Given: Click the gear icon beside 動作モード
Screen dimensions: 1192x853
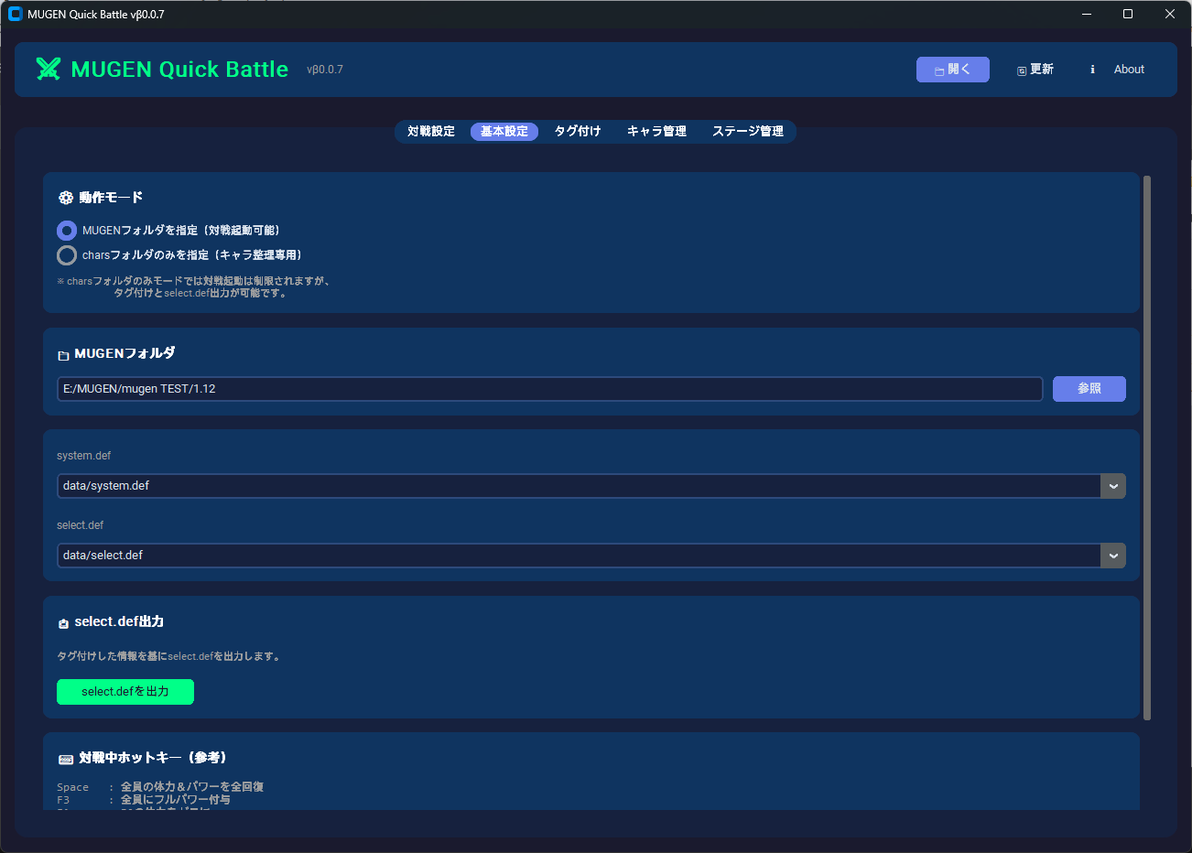Looking at the screenshot, I should (65, 198).
